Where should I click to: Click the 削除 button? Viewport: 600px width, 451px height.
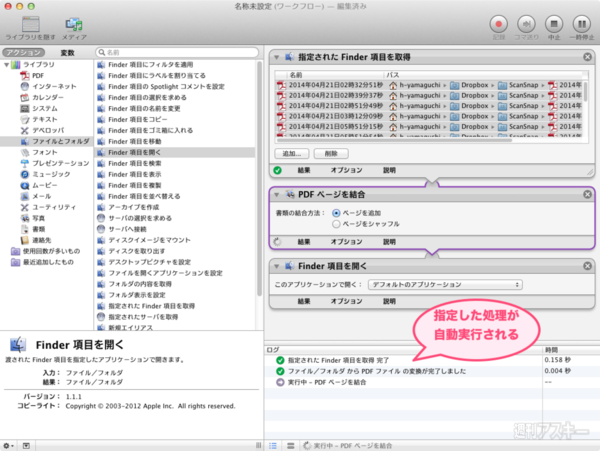click(331, 153)
